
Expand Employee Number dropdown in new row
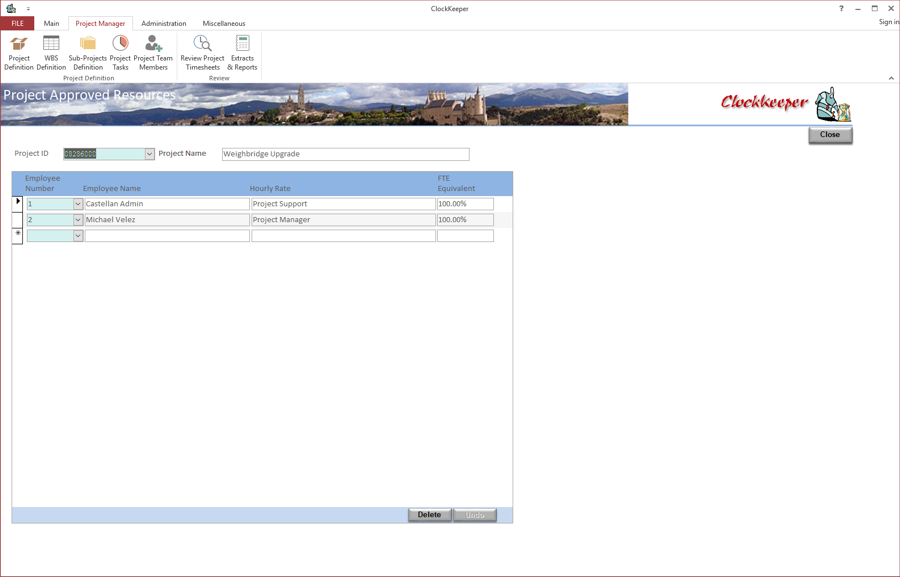point(78,235)
